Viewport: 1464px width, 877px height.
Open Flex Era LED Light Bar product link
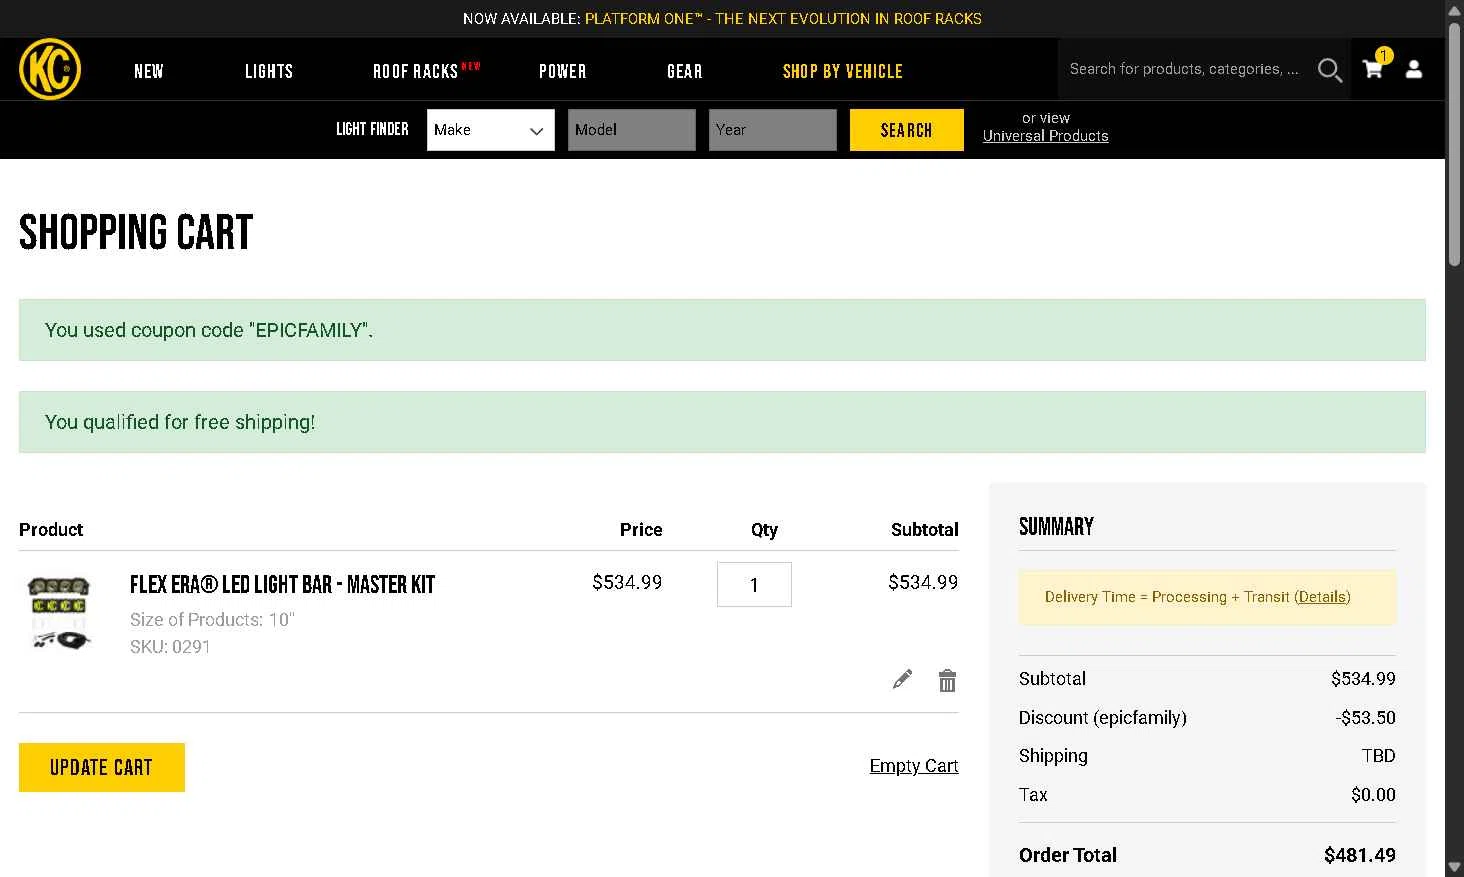point(283,585)
